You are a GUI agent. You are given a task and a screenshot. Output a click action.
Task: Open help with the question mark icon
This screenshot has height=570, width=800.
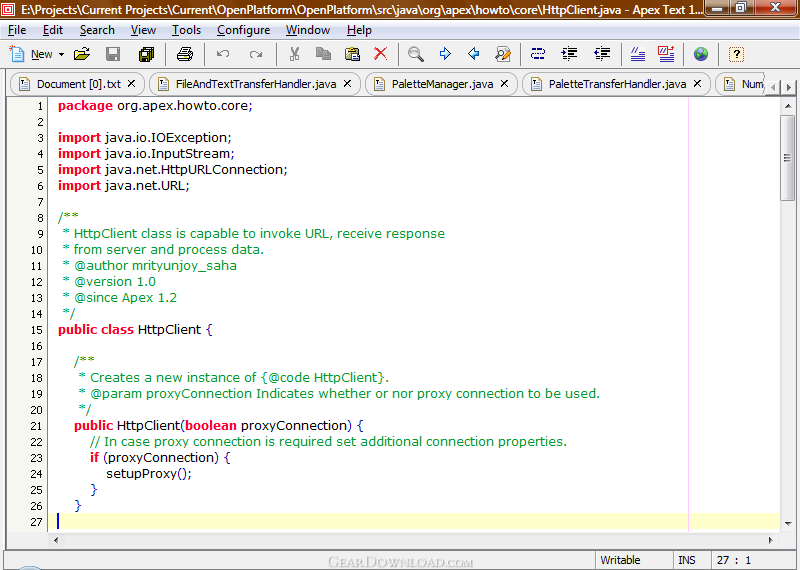point(736,54)
